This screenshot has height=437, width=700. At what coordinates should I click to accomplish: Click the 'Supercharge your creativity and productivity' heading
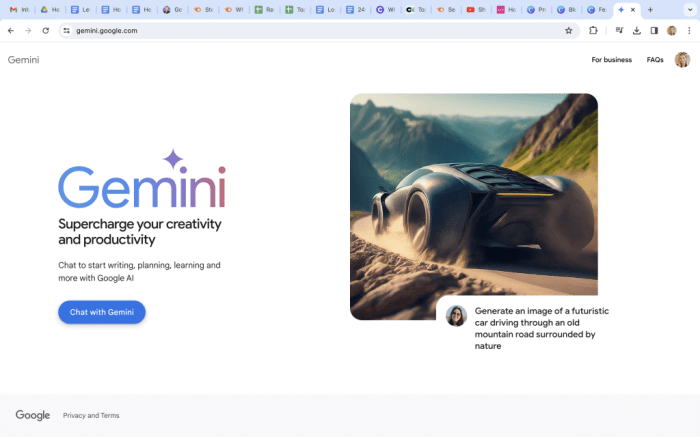(x=140, y=232)
